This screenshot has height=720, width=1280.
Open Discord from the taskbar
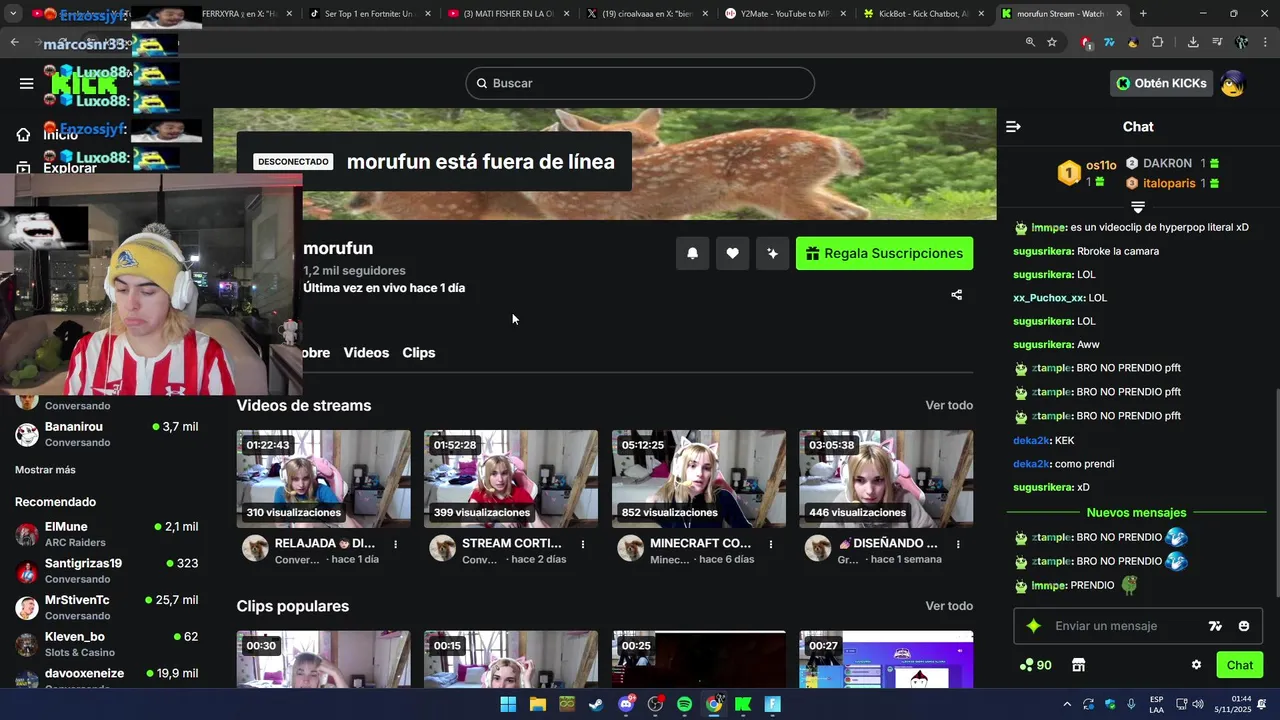(626, 704)
